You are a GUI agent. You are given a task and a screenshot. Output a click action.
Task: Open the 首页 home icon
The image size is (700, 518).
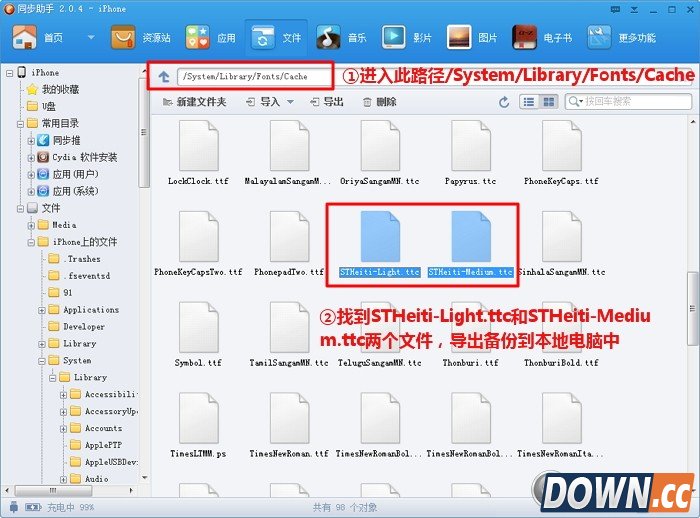[x=25, y=37]
